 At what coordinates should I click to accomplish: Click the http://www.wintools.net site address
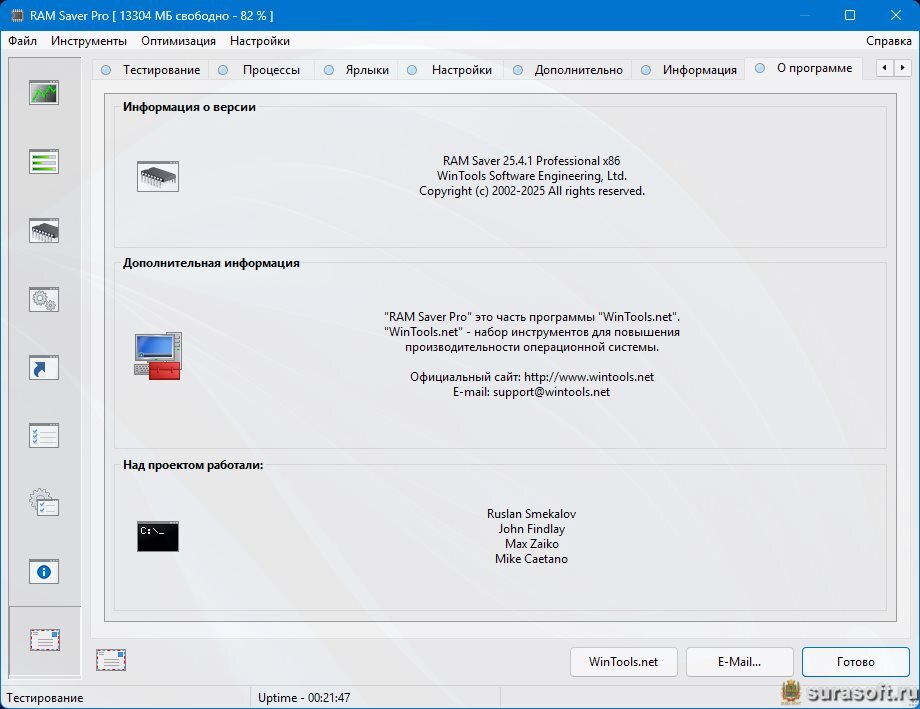(588, 377)
